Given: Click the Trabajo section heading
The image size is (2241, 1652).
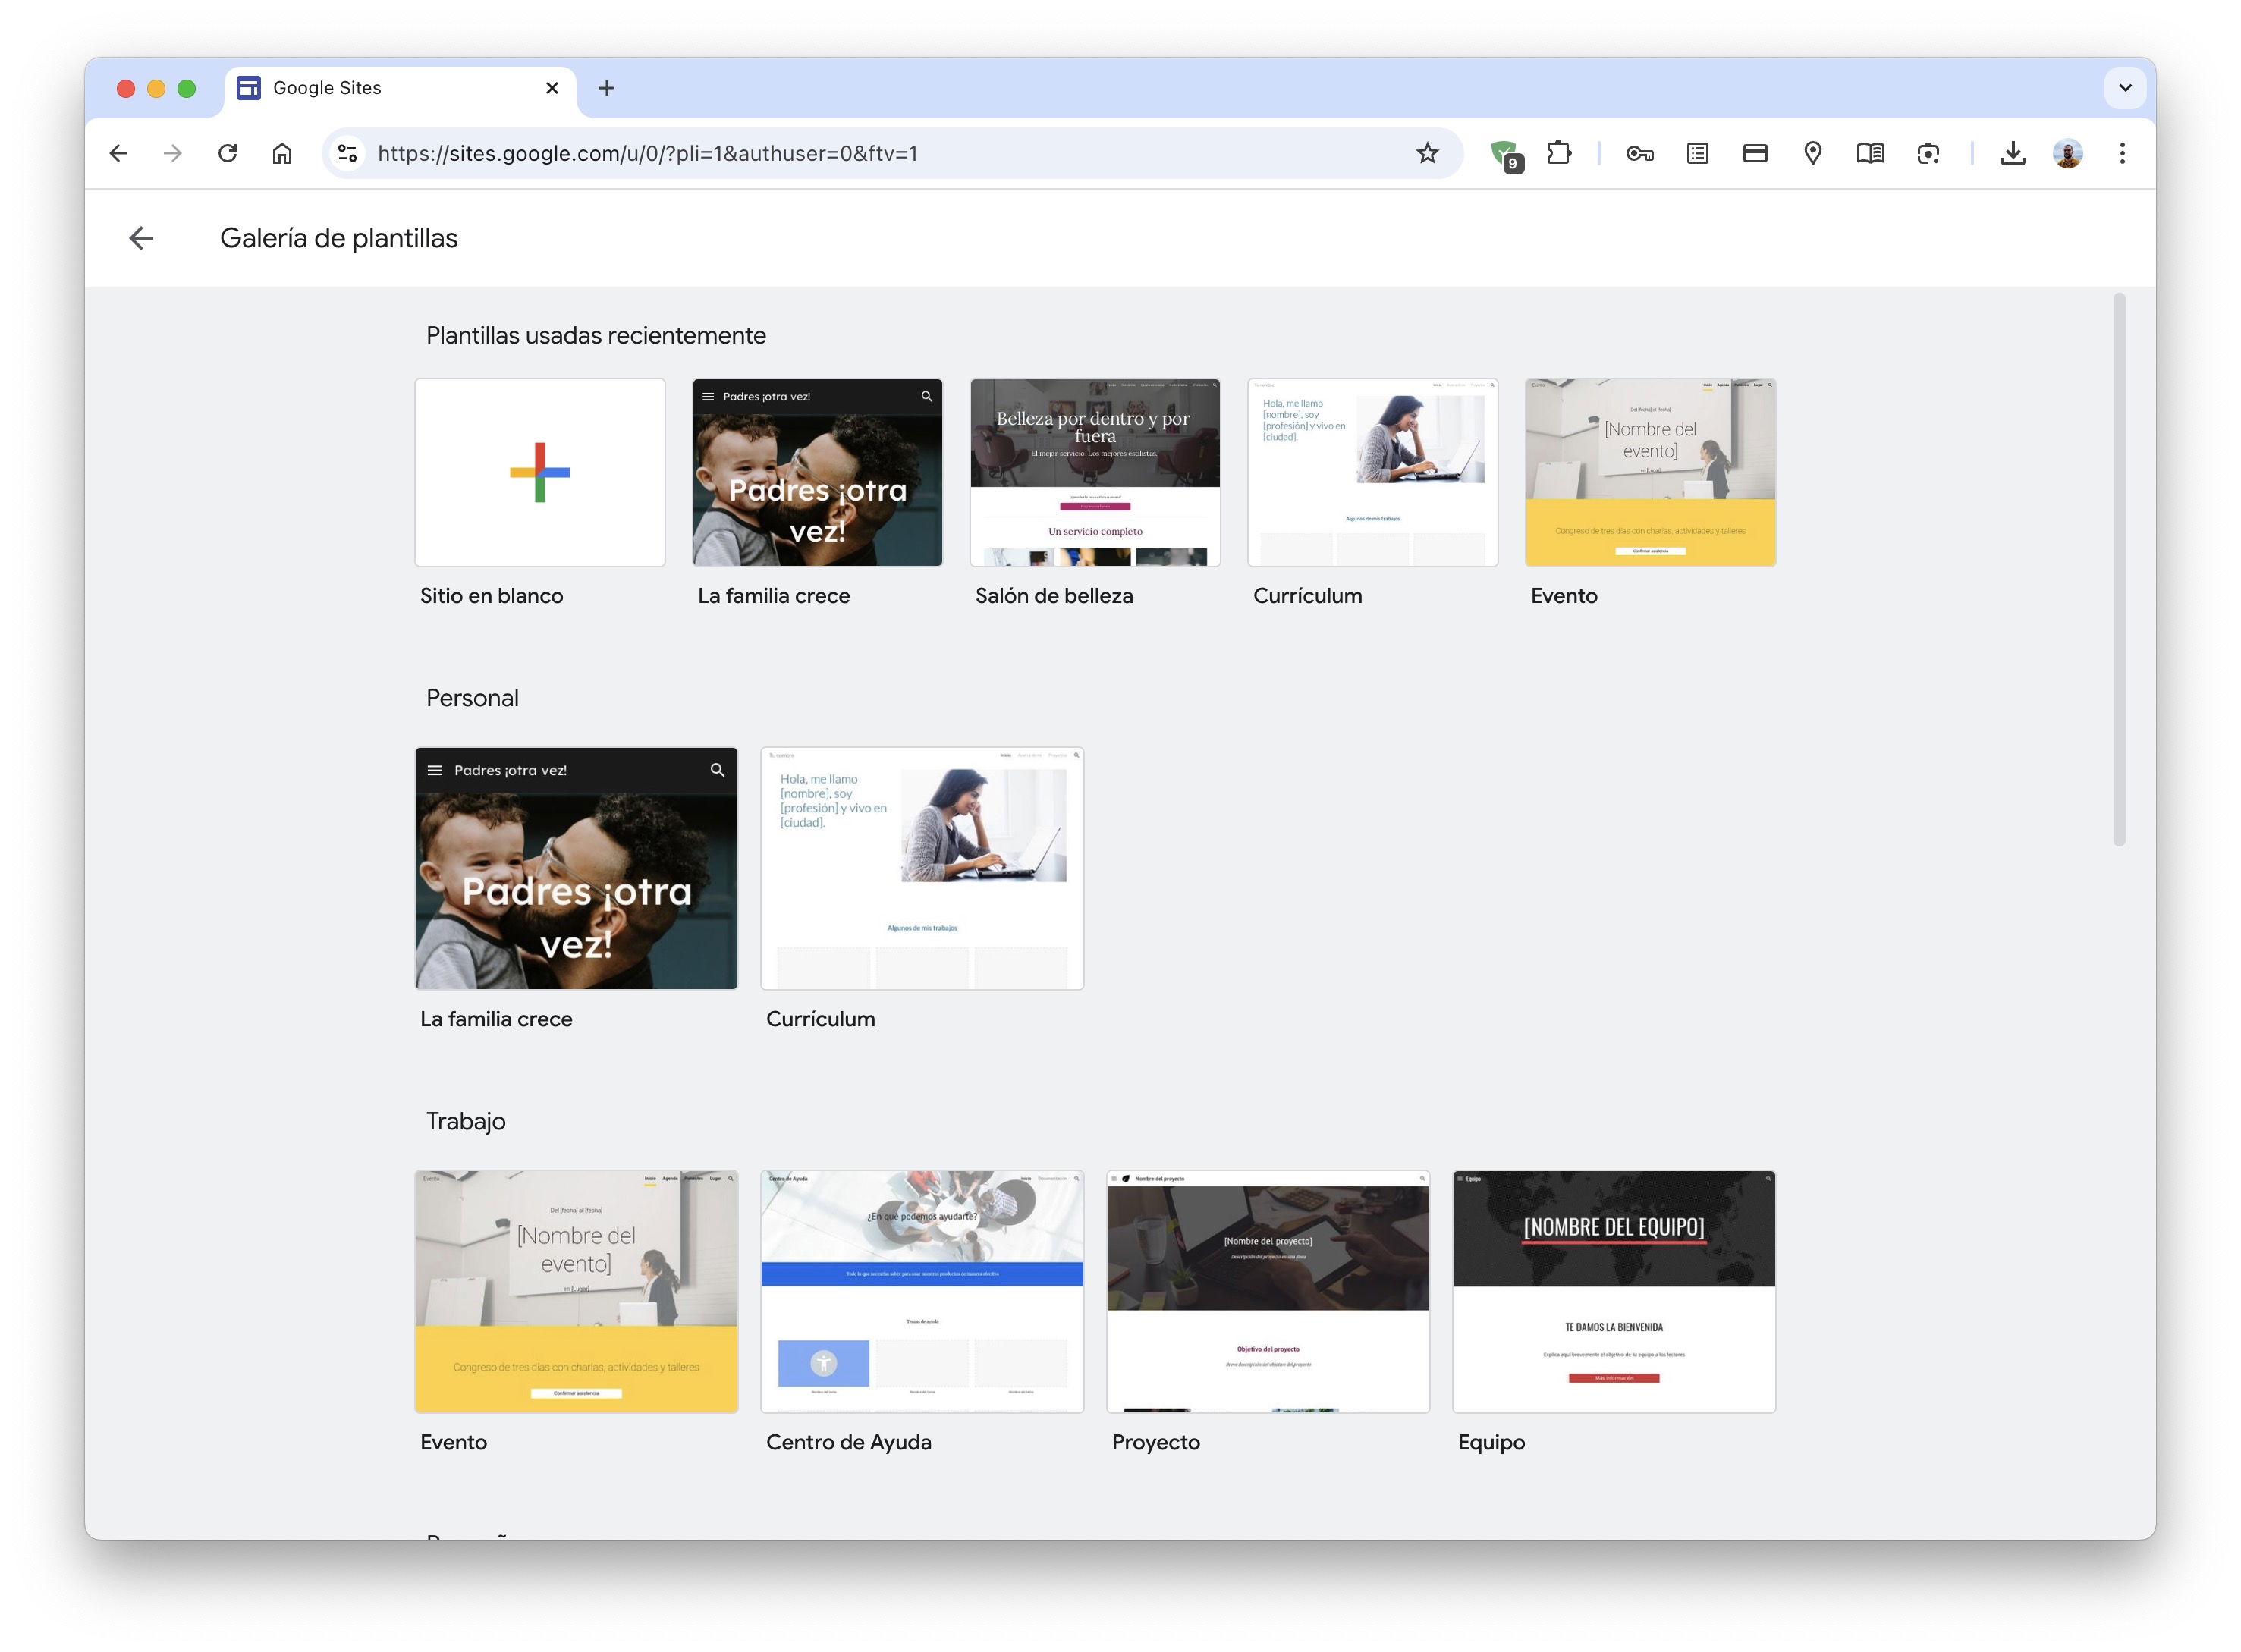Looking at the screenshot, I should [x=466, y=1121].
